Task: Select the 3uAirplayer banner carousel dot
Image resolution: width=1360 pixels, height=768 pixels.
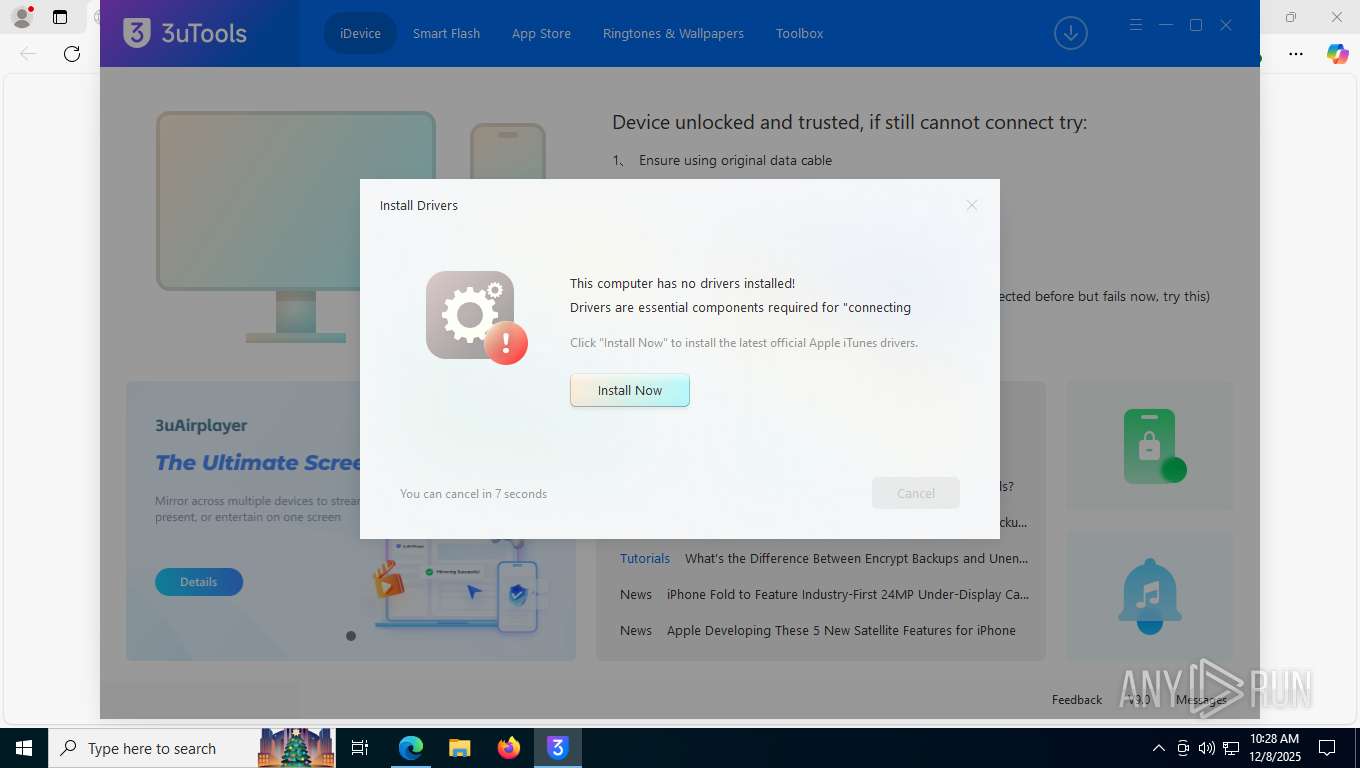Action: (351, 636)
